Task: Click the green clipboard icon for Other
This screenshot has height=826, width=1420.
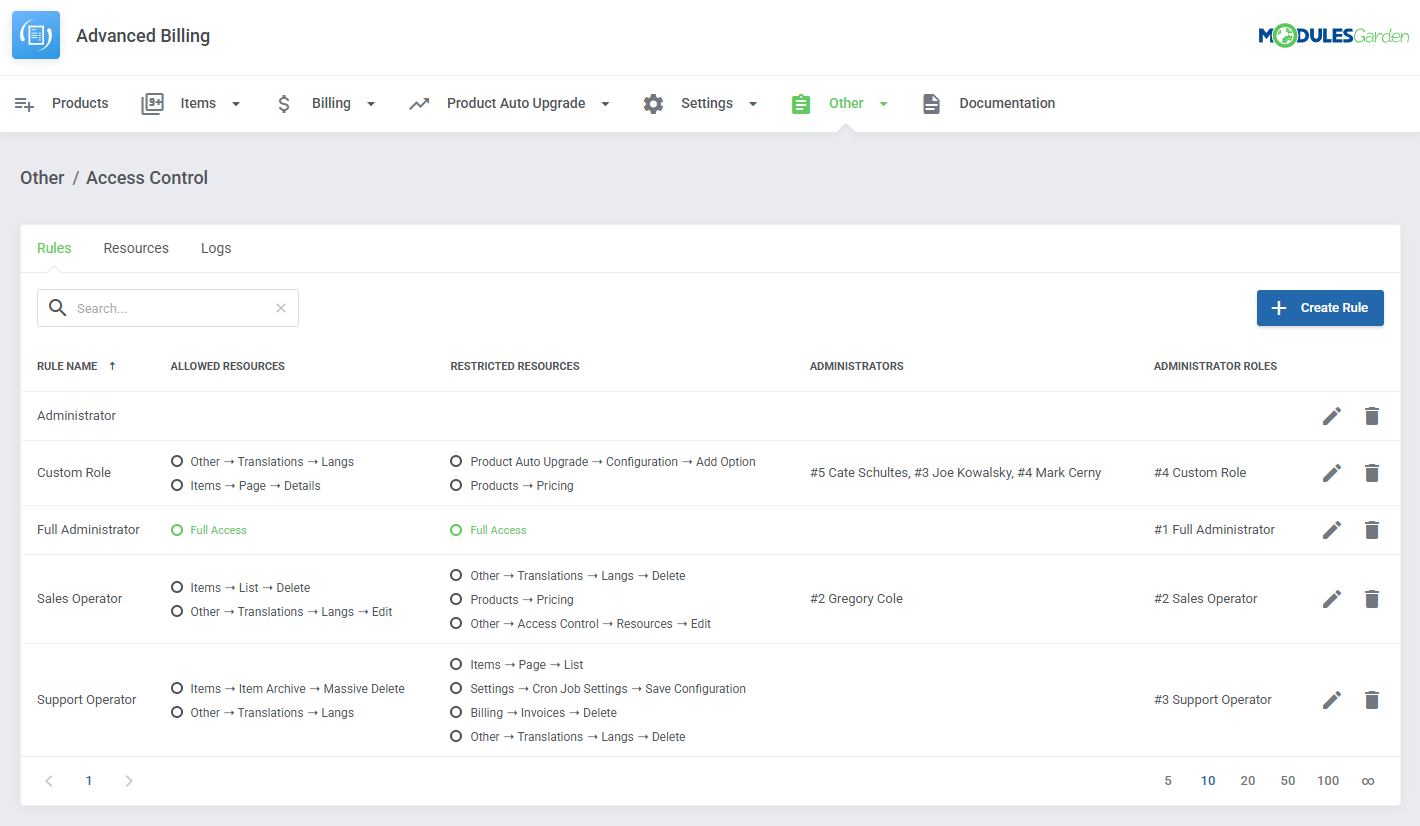Action: (800, 103)
